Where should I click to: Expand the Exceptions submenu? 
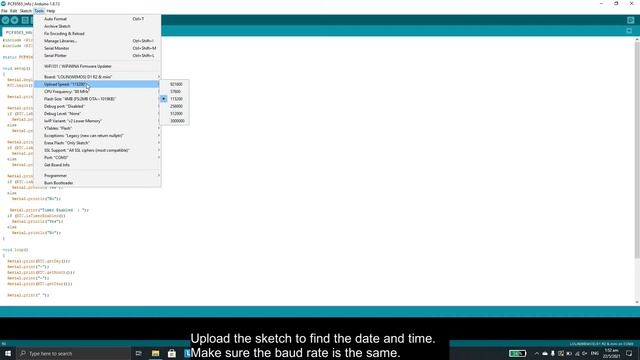click(97, 136)
